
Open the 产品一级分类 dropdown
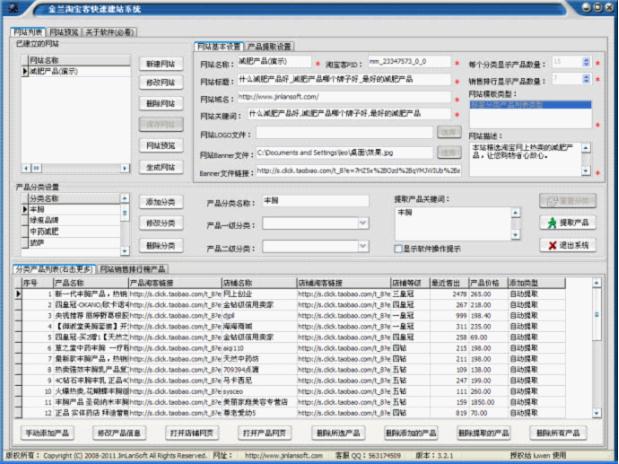(363, 224)
